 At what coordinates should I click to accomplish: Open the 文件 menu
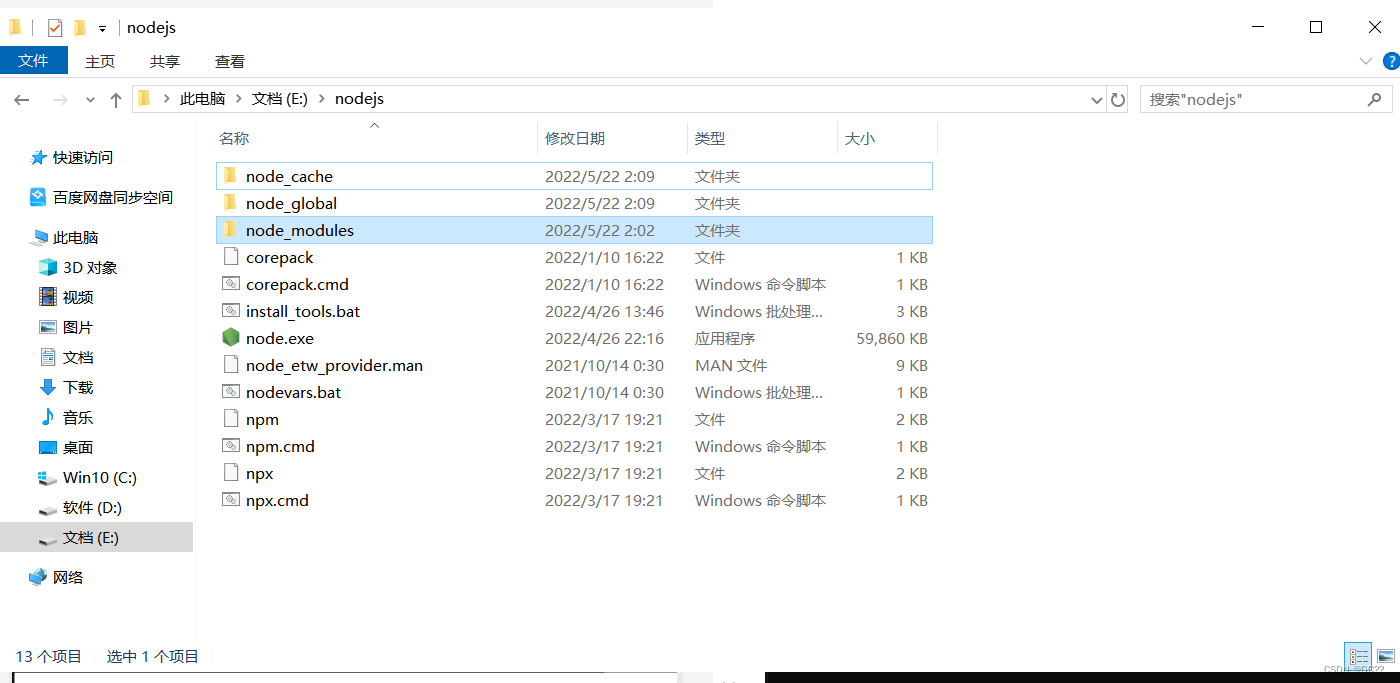click(34, 60)
